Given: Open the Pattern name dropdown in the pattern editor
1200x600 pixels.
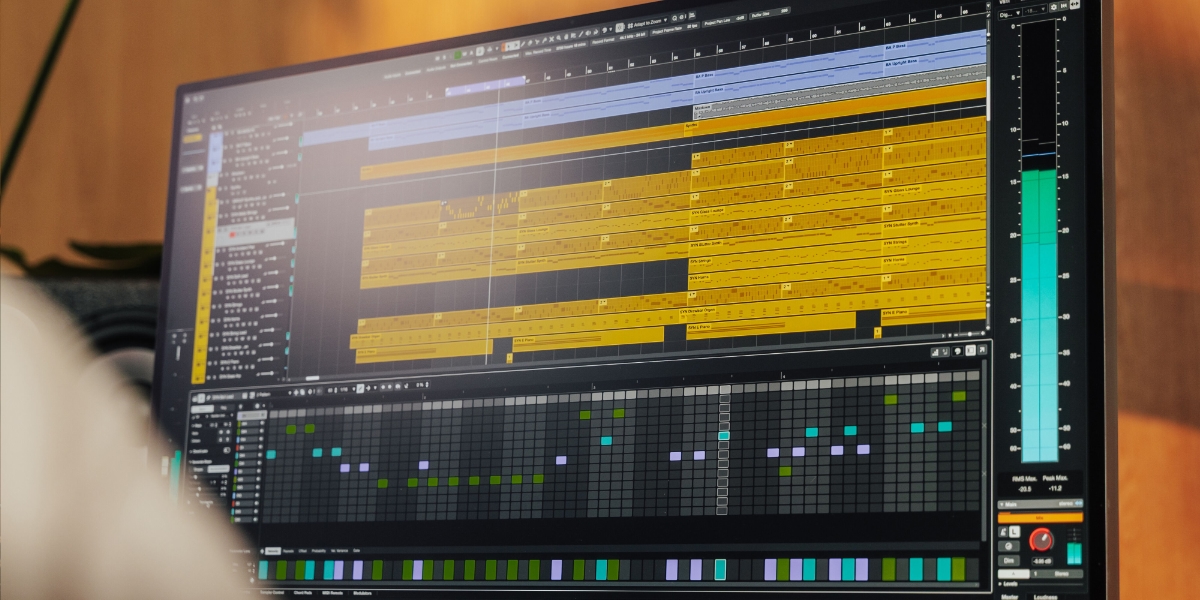Looking at the screenshot, I should [272, 395].
